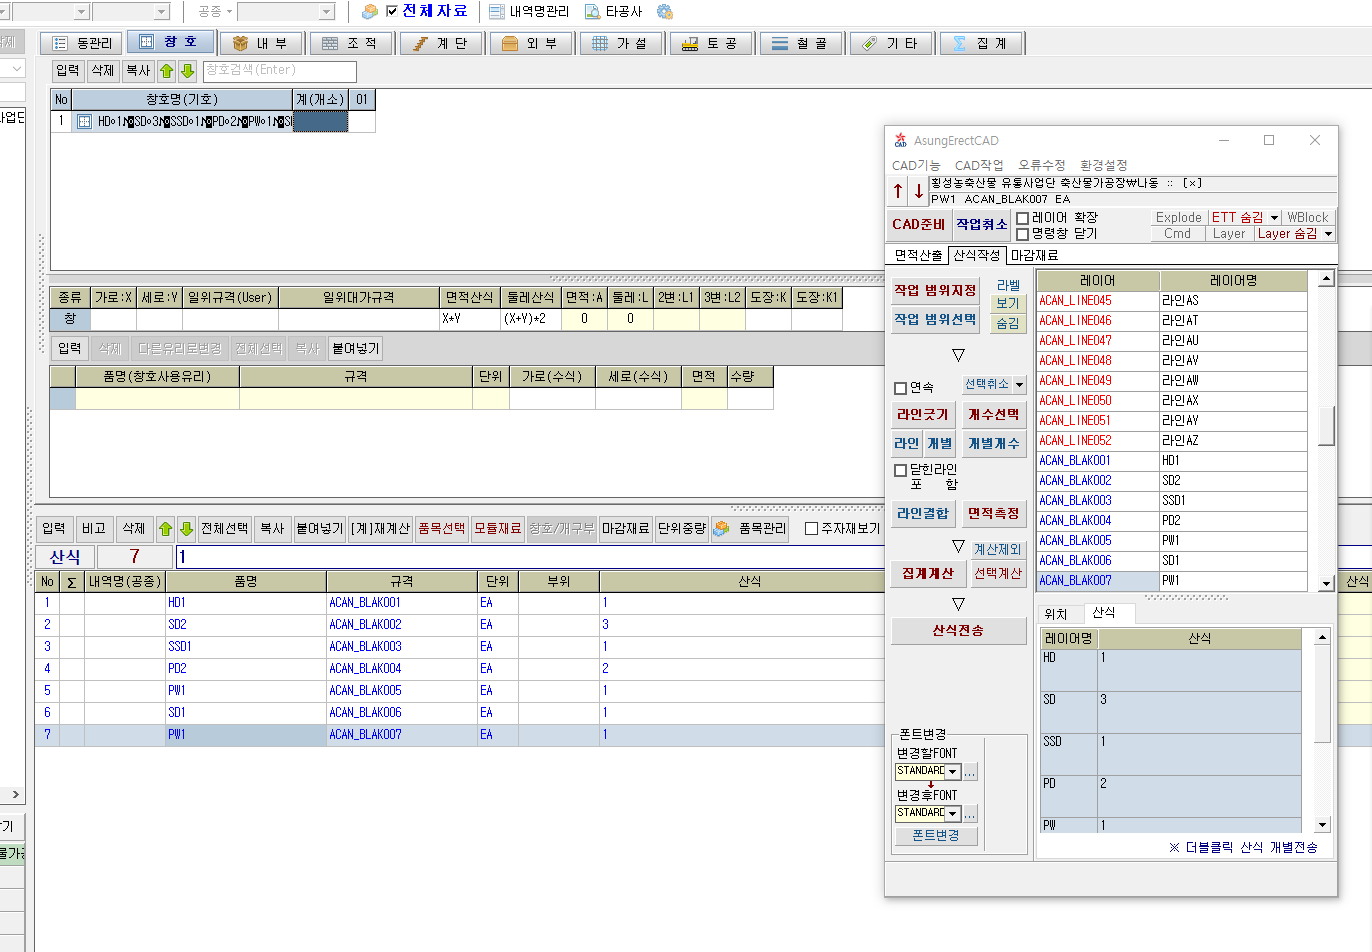
Task: Click the red down arrow in AsungErectCAD
Action: coord(918,191)
